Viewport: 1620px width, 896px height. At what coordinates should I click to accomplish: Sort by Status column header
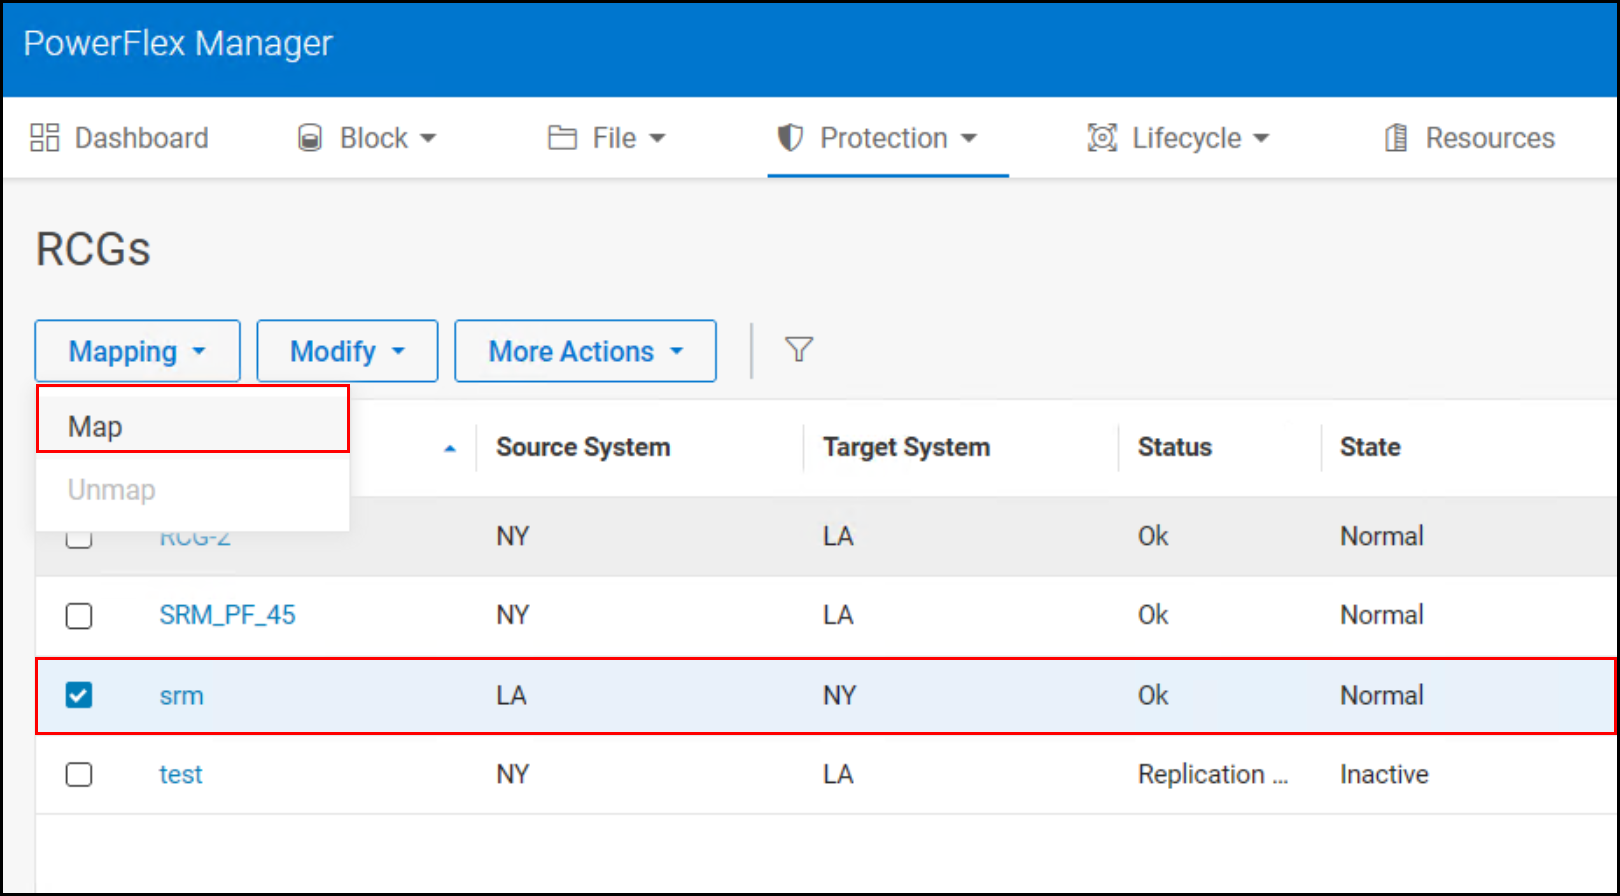[x=1174, y=447]
